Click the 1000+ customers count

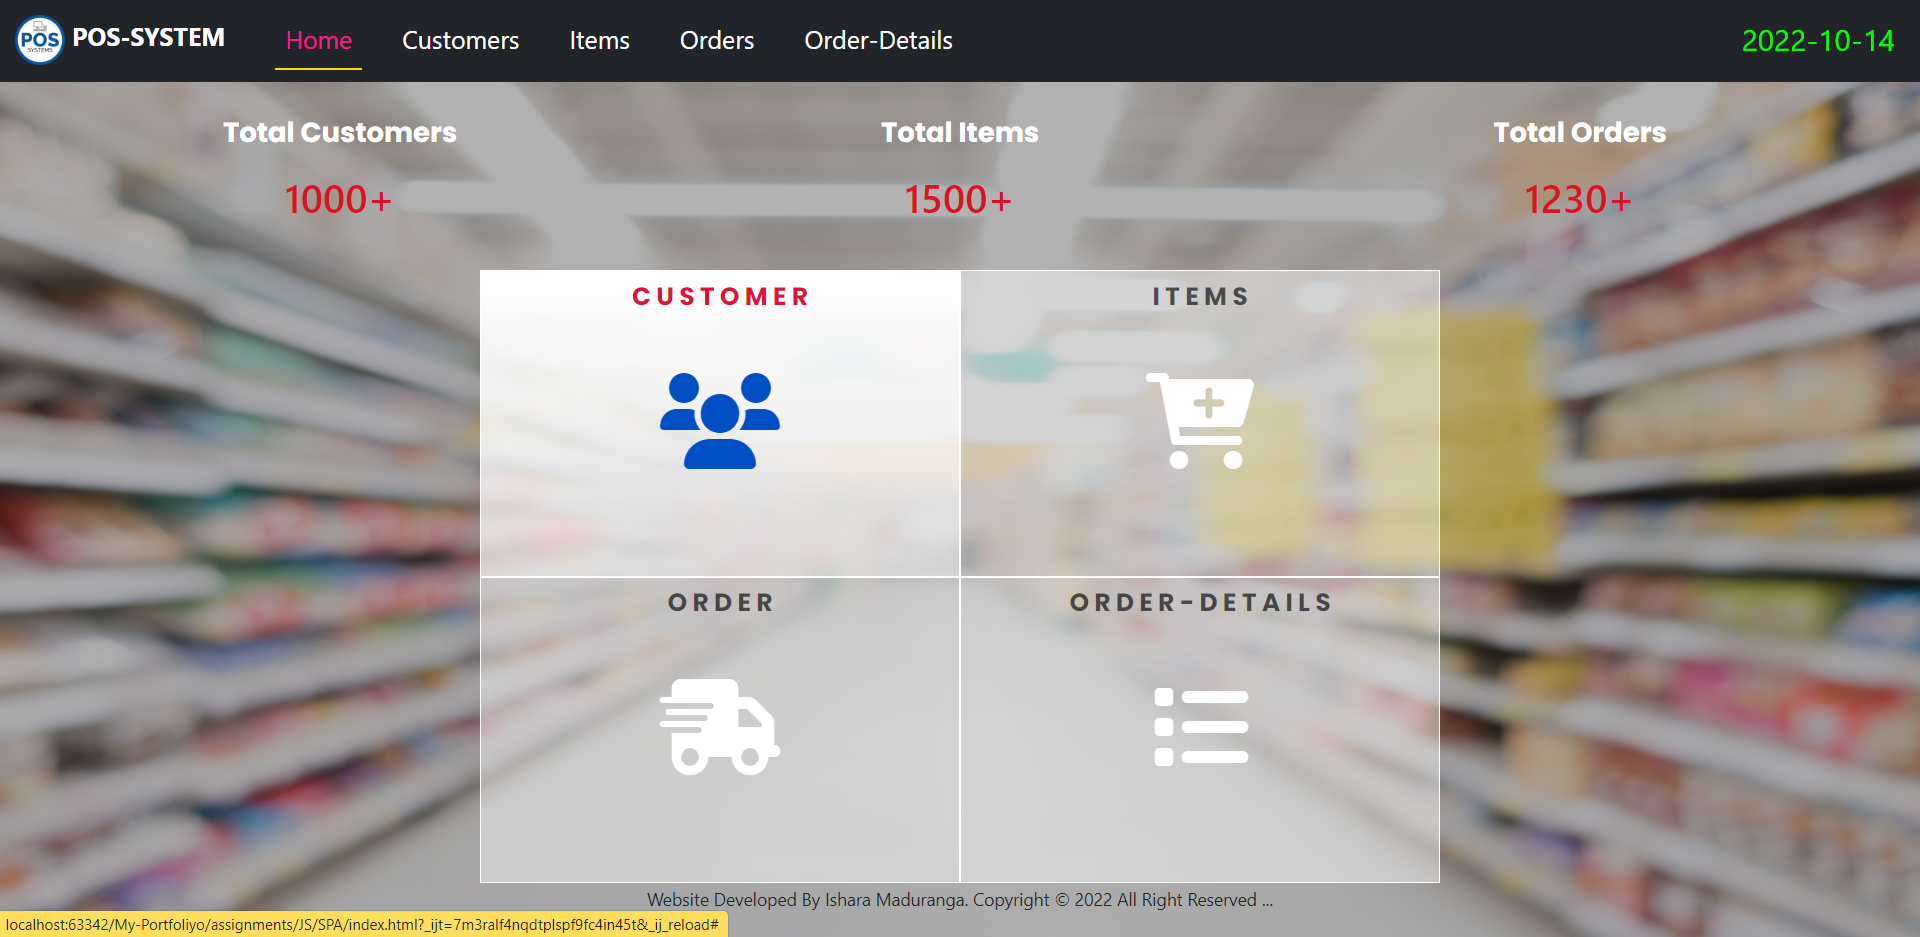[338, 200]
